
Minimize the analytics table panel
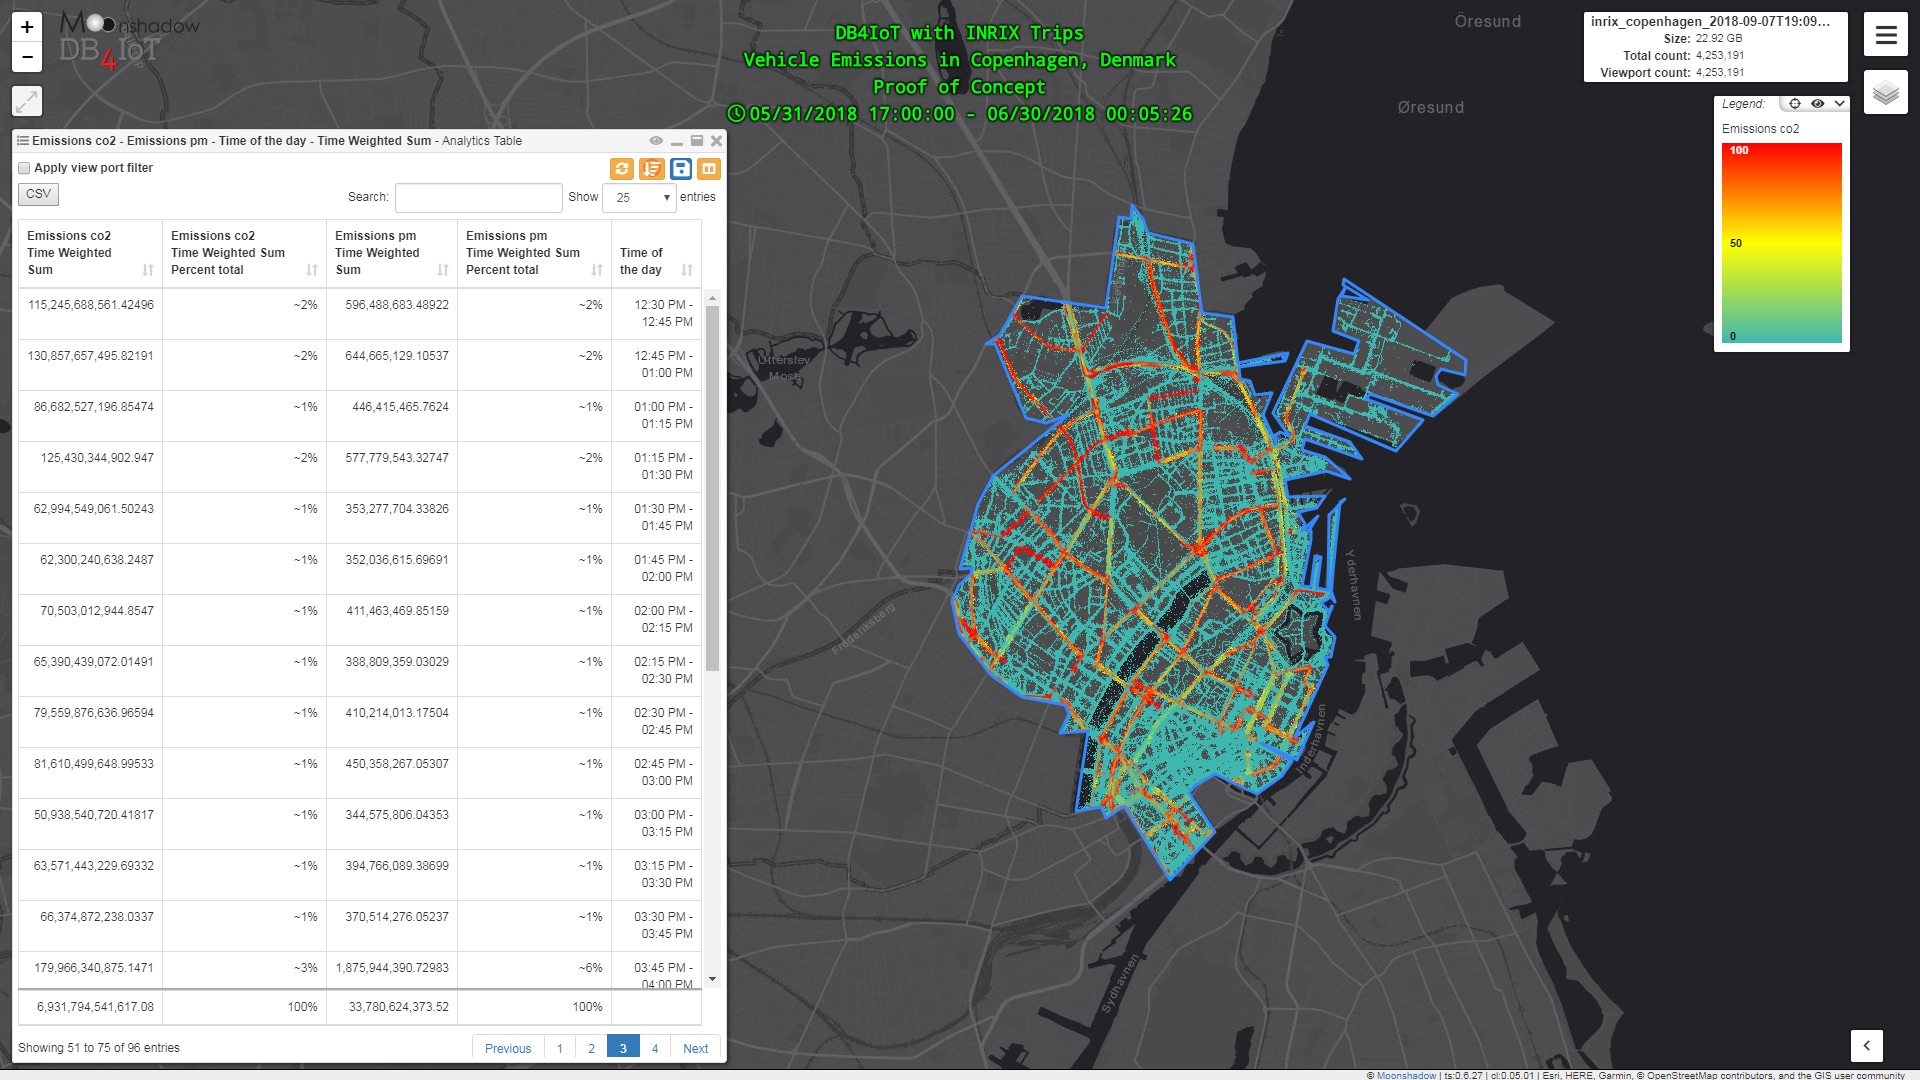coord(677,142)
